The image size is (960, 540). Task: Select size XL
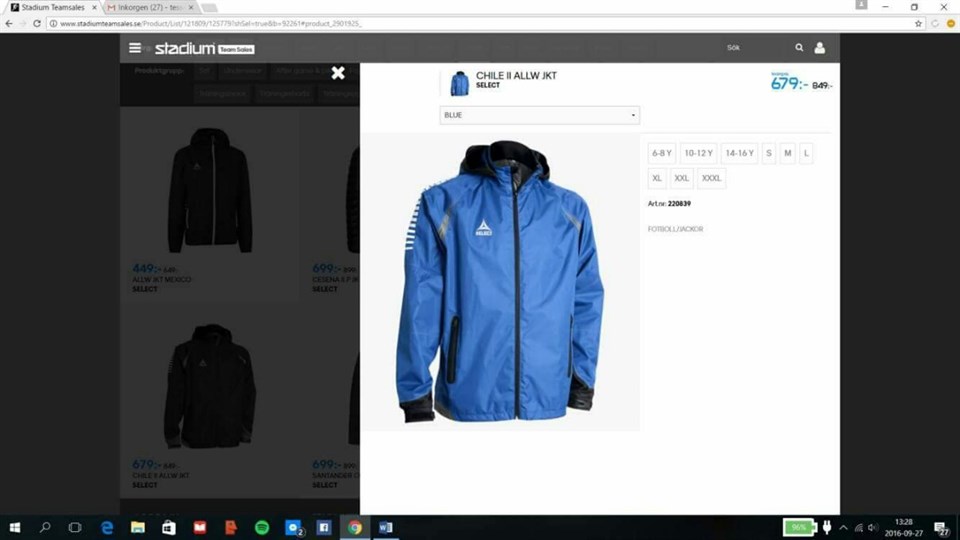[657, 178]
